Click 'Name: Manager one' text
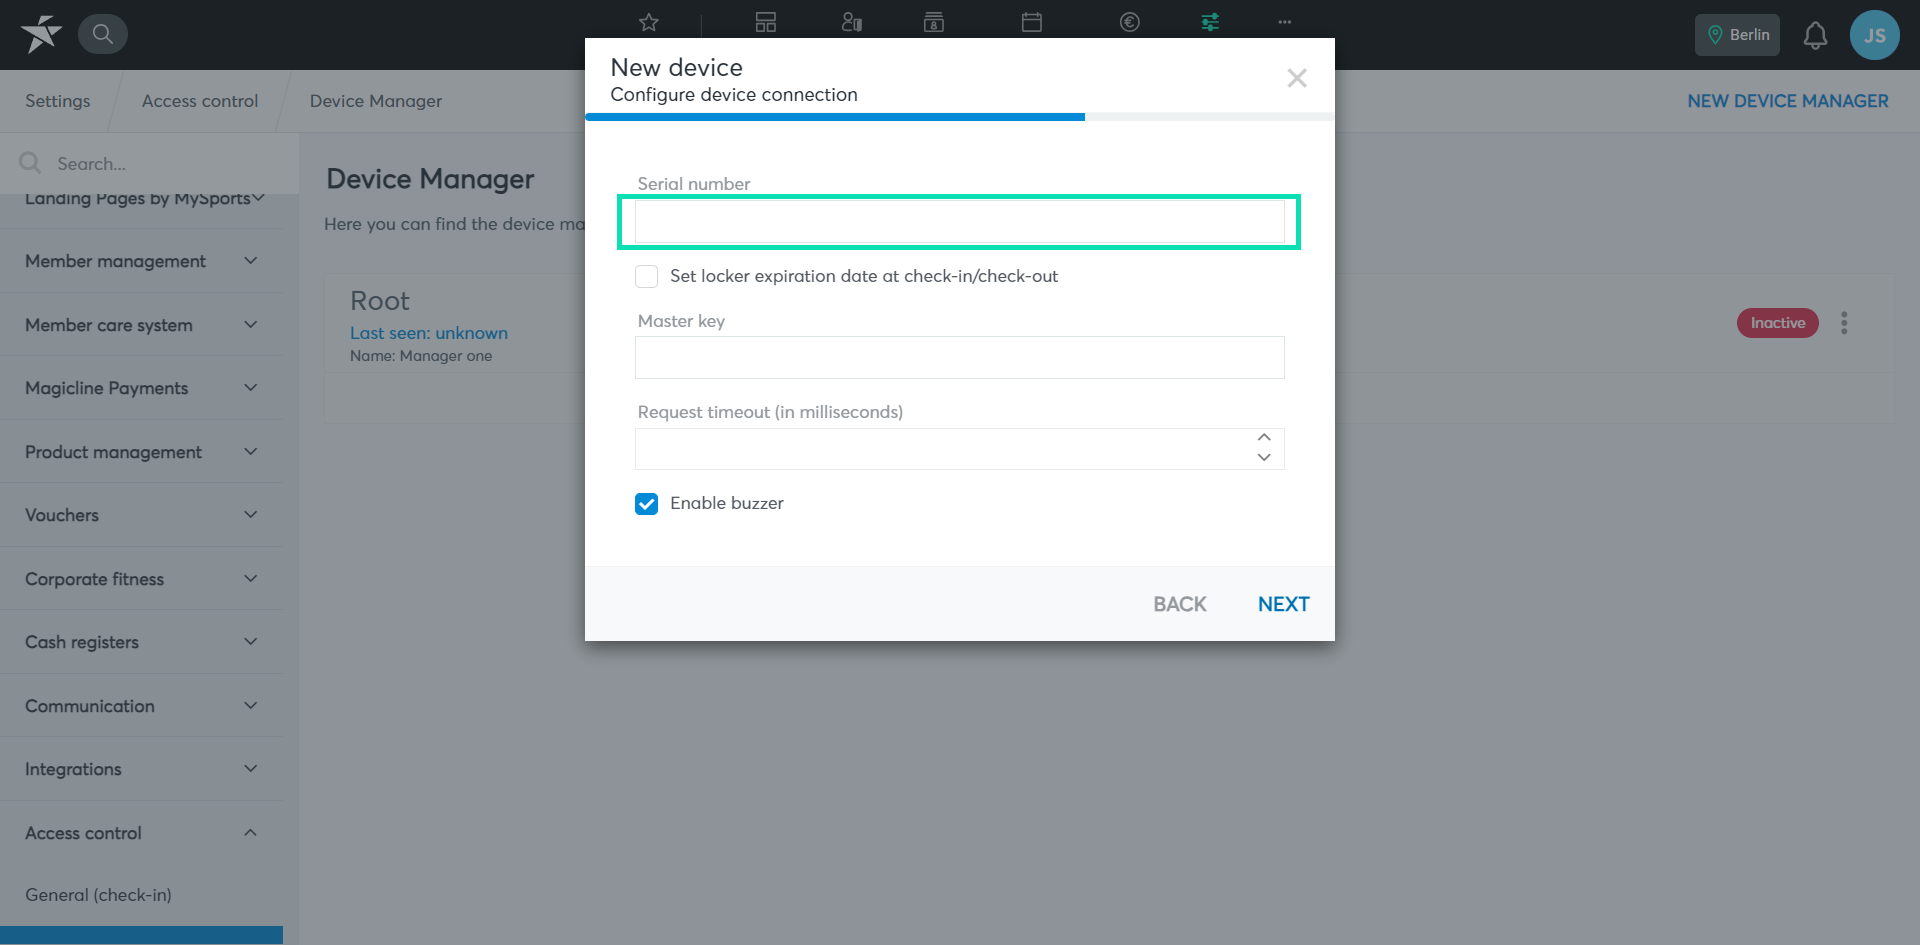Image resolution: width=1920 pixels, height=945 pixels. point(421,356)
